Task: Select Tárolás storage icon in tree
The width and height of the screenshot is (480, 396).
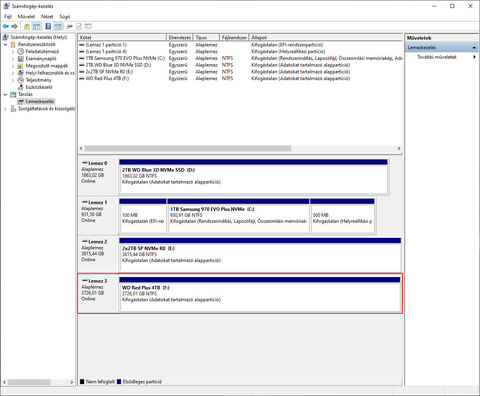Action: tap(13, 94)
